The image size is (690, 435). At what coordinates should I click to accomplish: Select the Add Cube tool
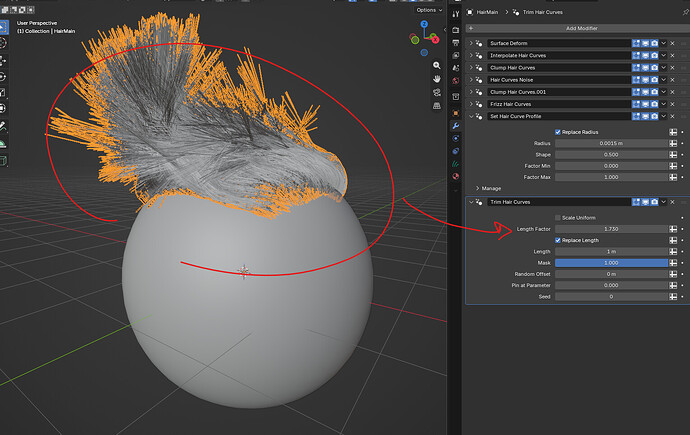coord(3,161)
